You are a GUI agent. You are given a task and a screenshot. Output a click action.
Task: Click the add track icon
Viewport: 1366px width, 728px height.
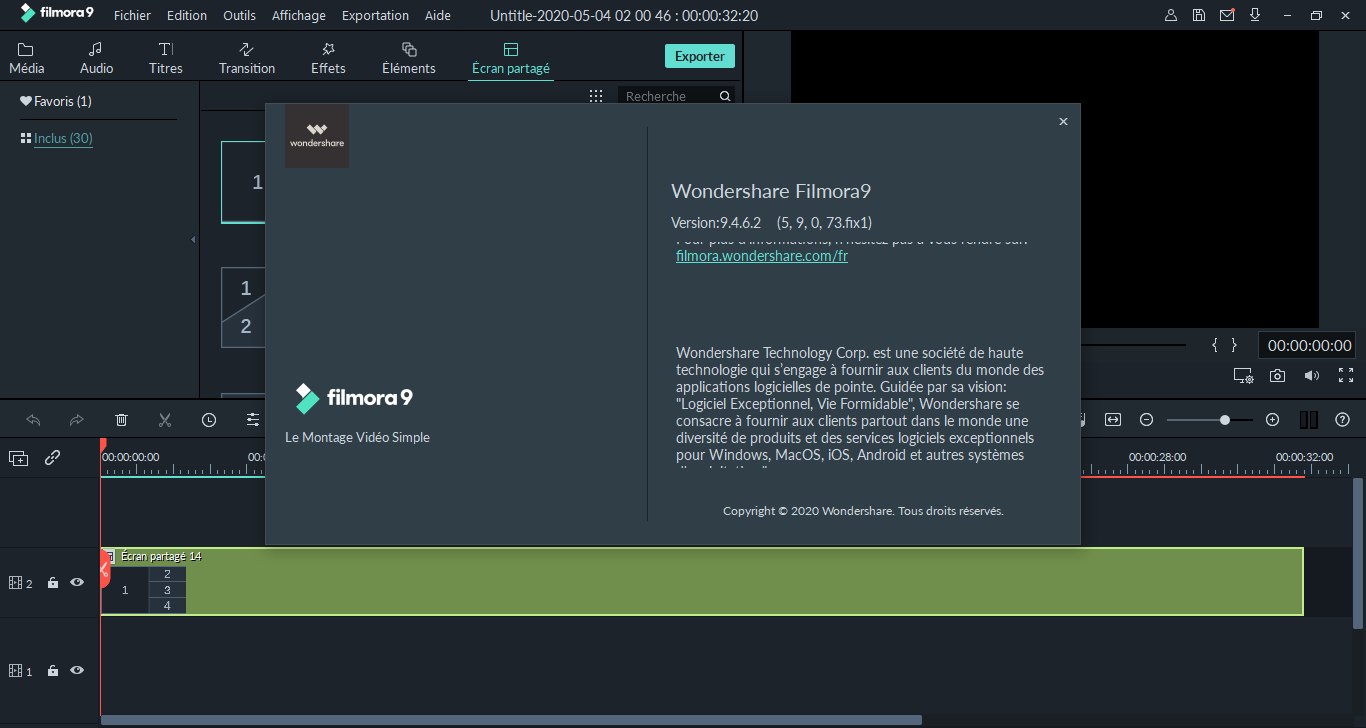[x=19, y=458]
